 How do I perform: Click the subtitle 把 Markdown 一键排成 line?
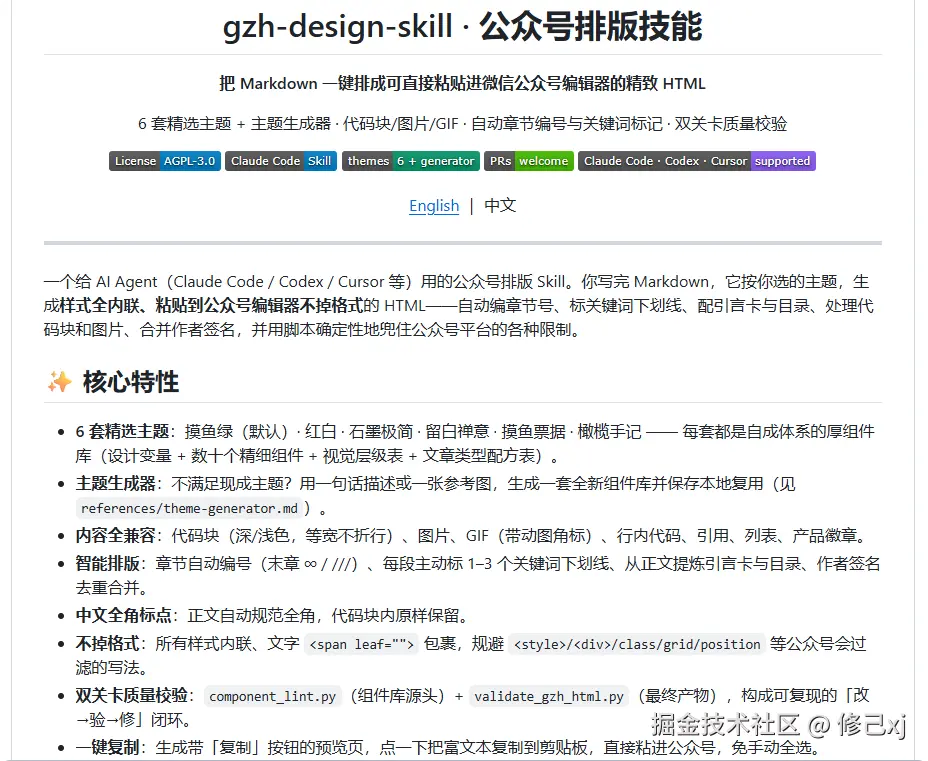click(x=462, y=83)
